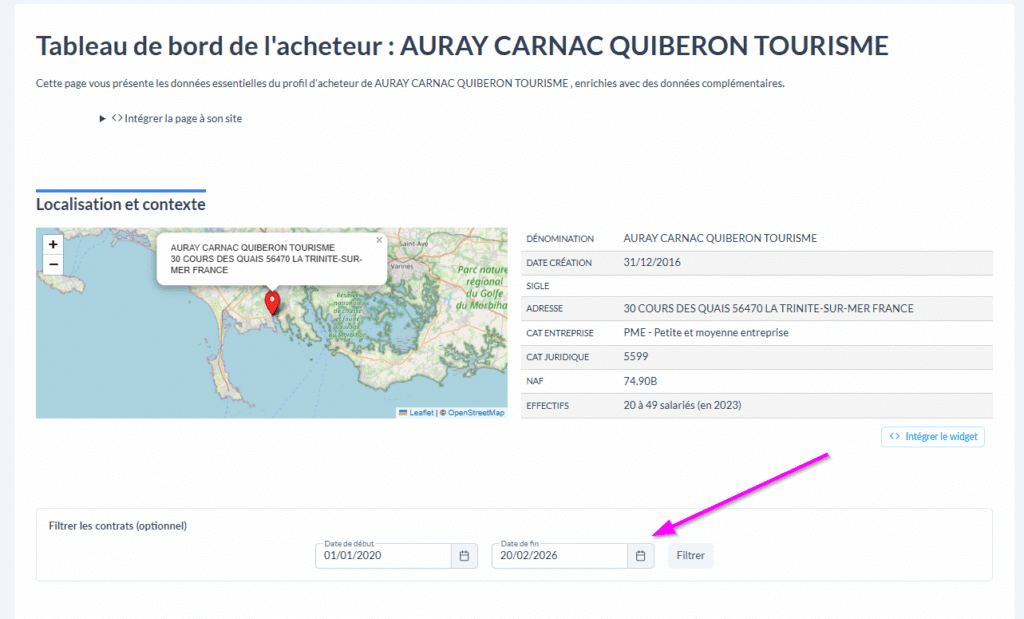Zoom out on the map
1024x619 pixels.
[53, 265]
